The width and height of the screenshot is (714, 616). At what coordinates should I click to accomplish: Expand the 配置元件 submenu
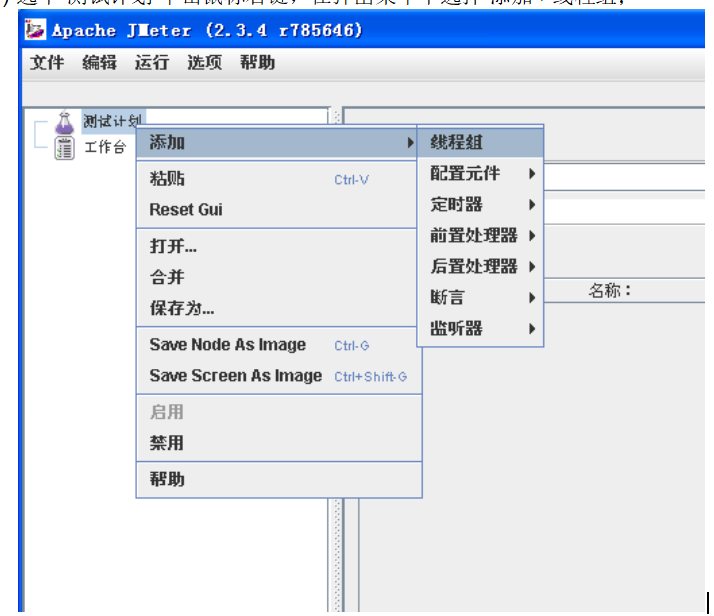[x=480, y=173]
